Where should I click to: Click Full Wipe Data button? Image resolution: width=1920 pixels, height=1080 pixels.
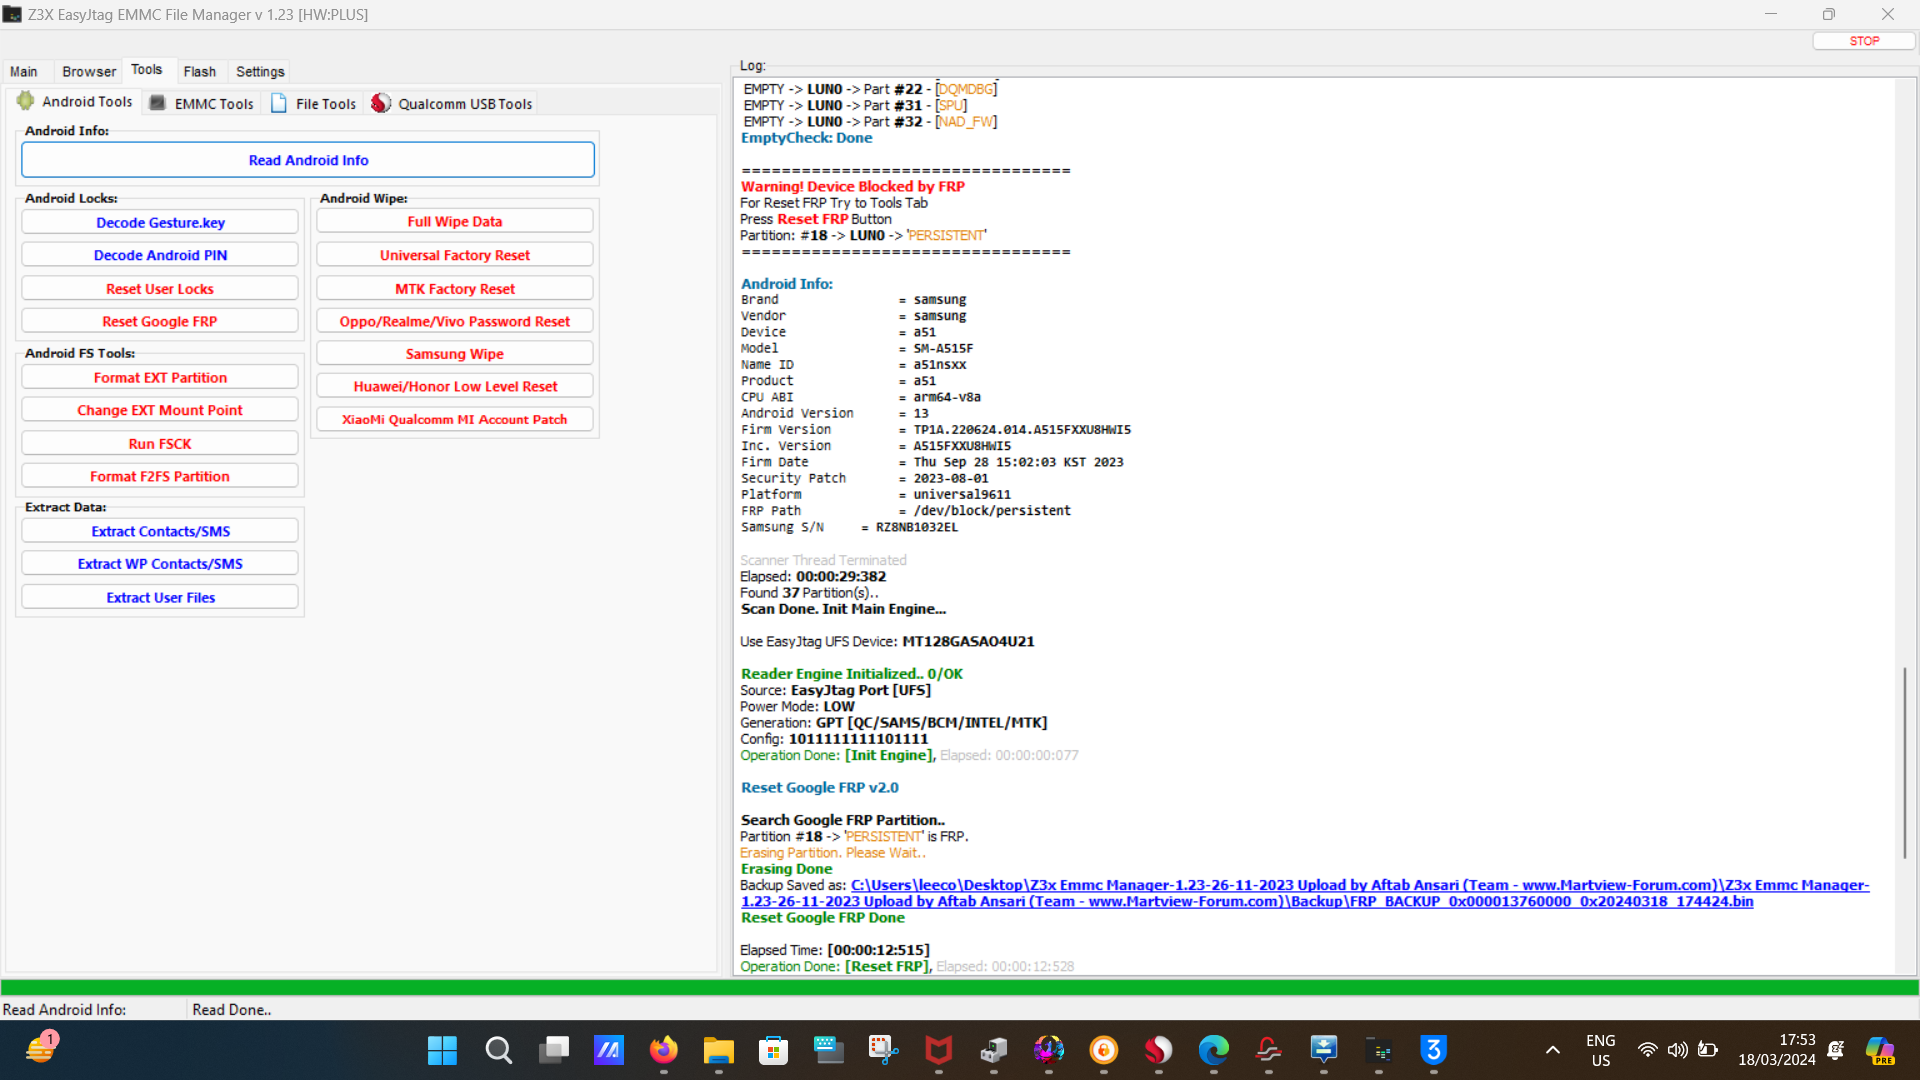point(455,221)
